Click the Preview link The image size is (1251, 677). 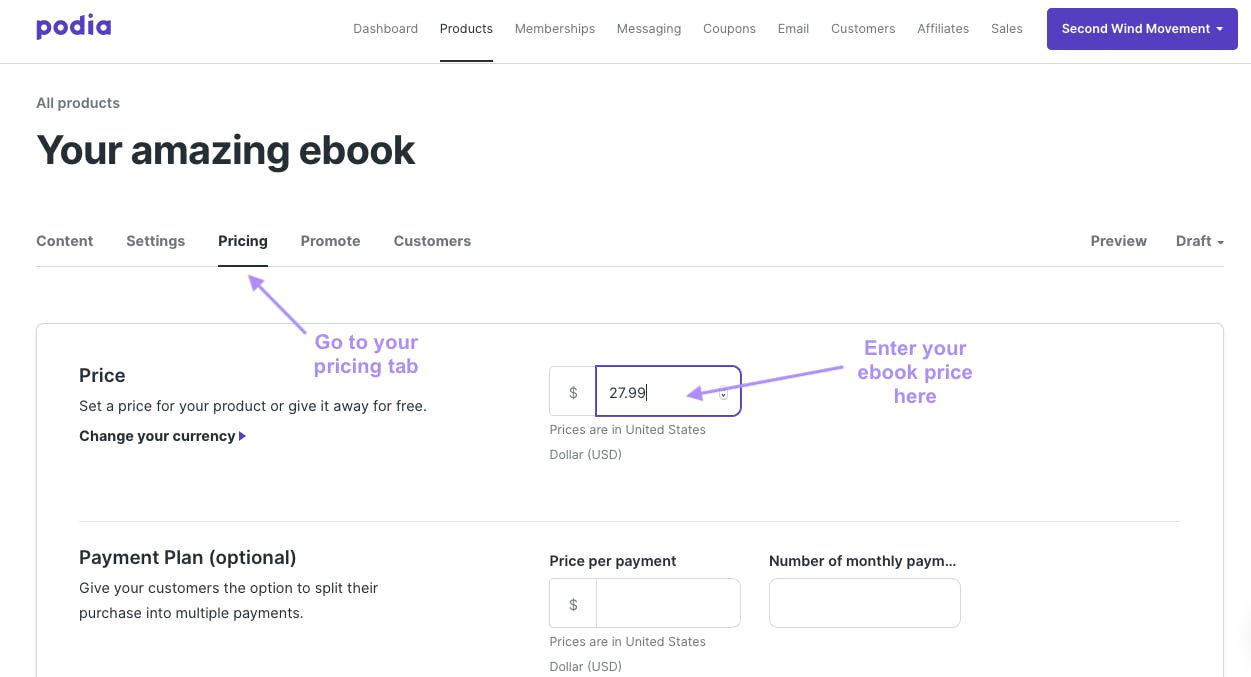coord(1118,241)
